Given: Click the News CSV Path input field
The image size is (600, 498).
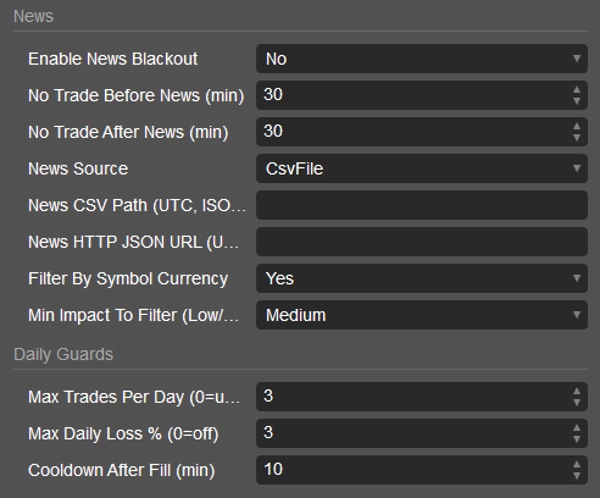Looking at the screenshot, I should [x=421, y=205].
